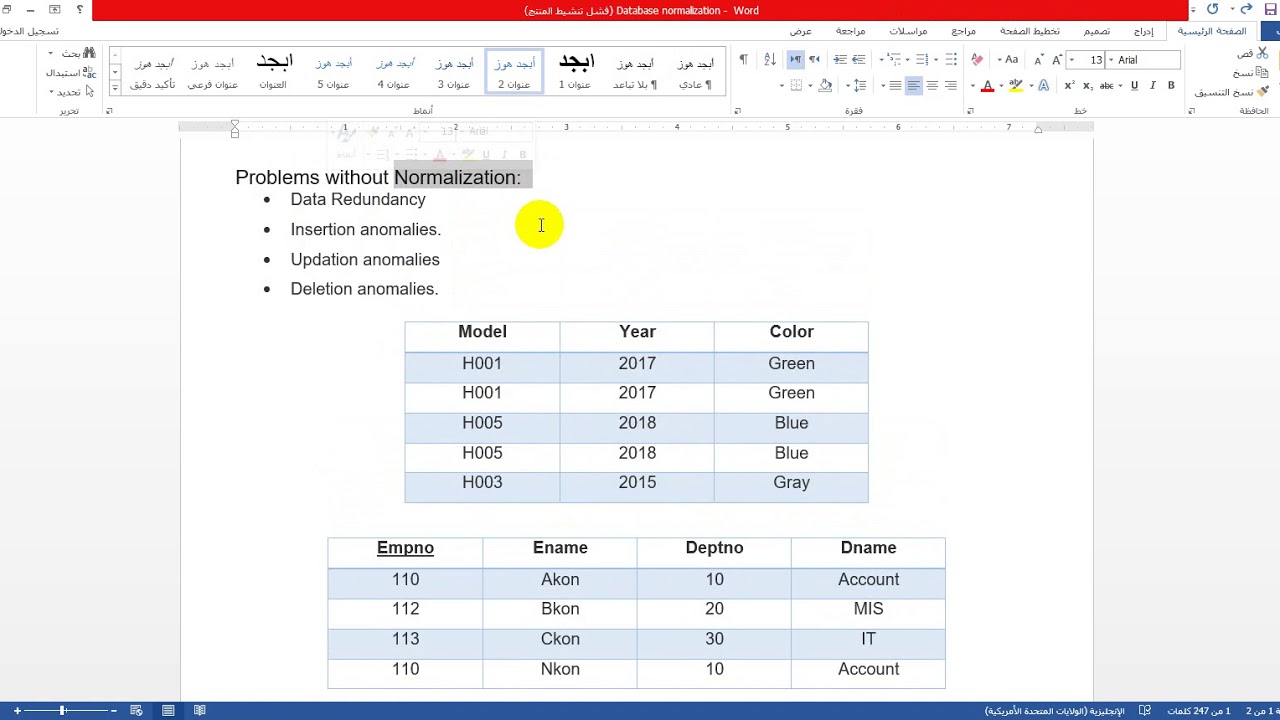Open the Mailings tab (مراسلات)

(908, 31)
